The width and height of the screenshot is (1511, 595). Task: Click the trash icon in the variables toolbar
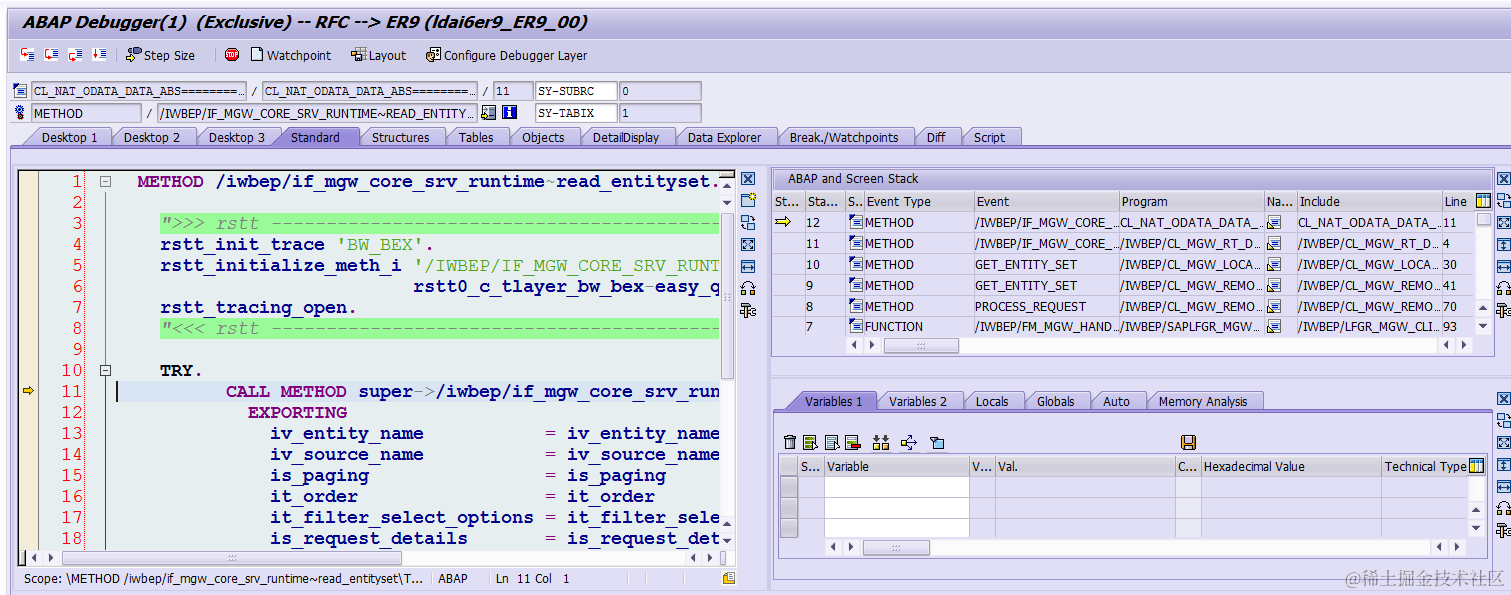point(790,442)
